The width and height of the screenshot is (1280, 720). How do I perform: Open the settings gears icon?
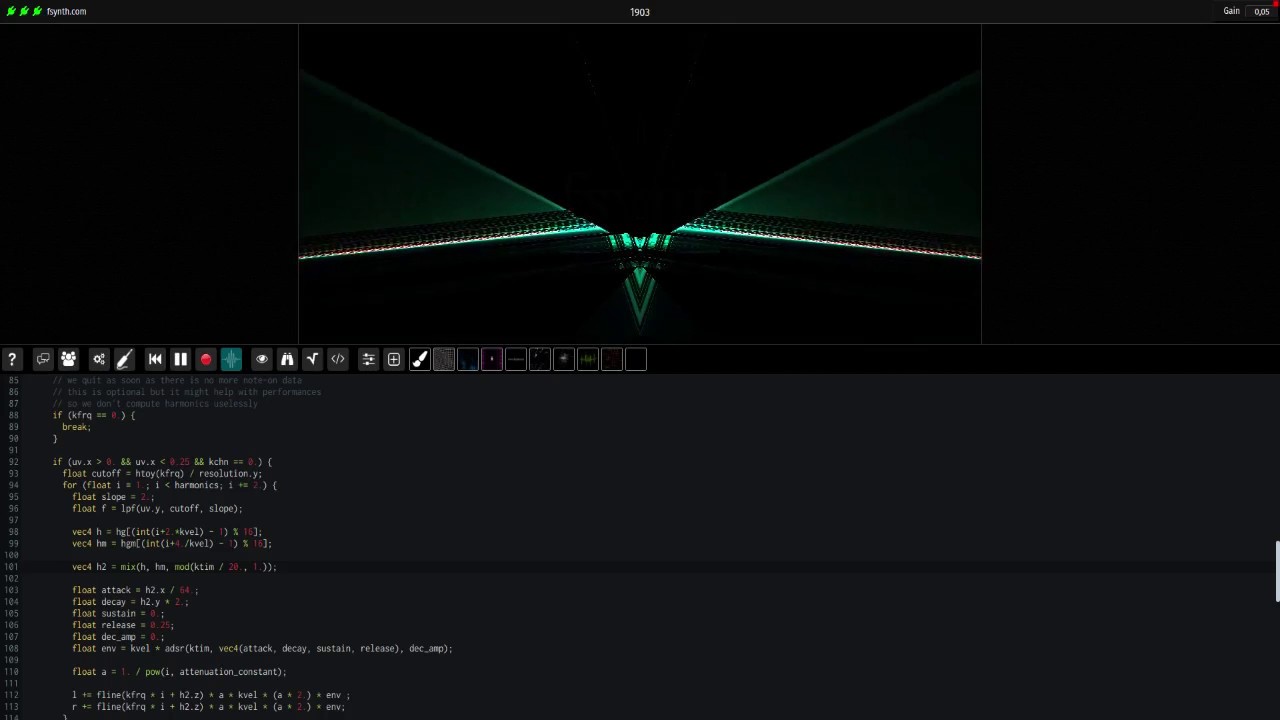pyautogui.click(x=99, y=359)
